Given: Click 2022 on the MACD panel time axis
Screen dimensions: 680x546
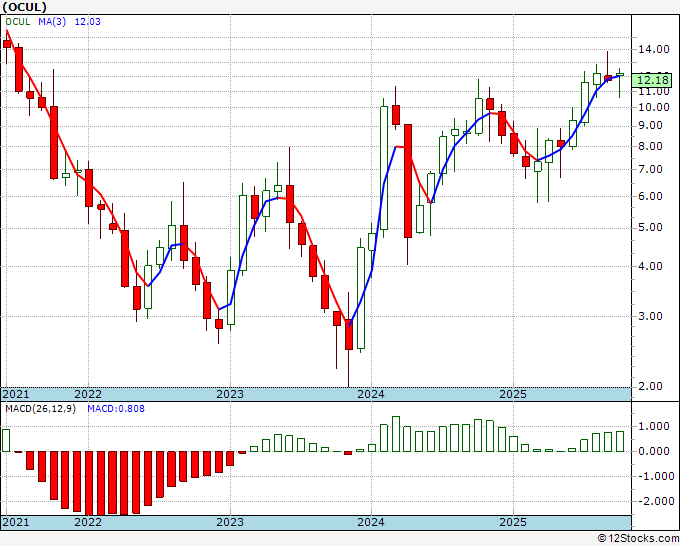Looking at the screenshot, I should [88, 522].
